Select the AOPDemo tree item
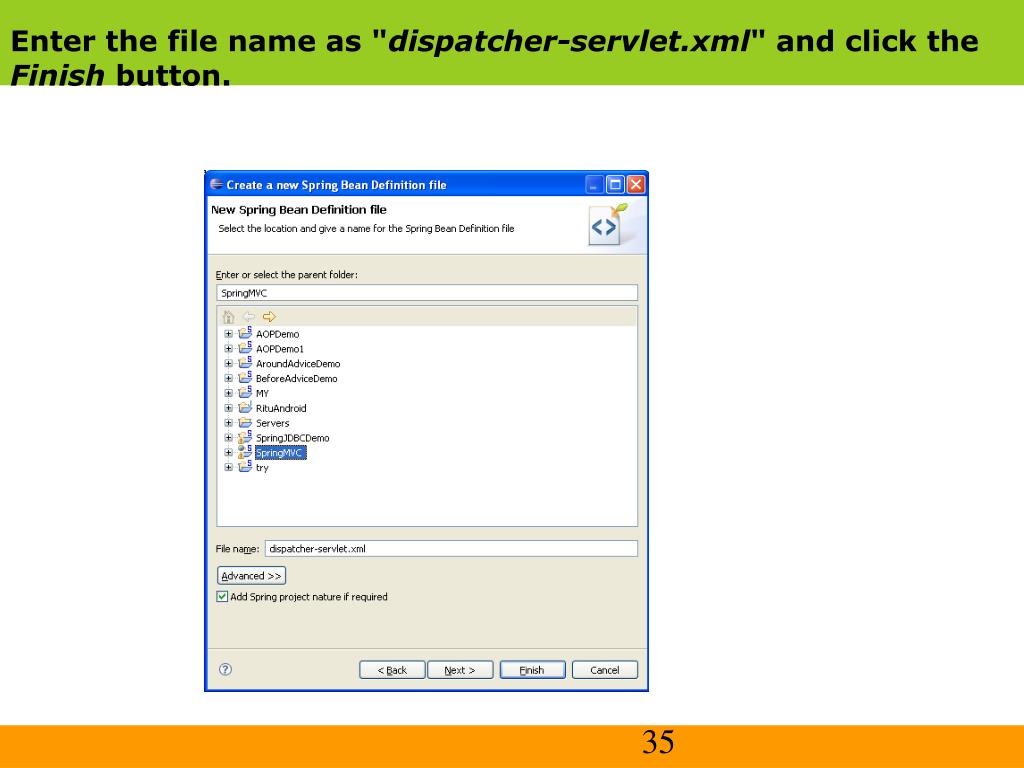 tap(278, 334)
